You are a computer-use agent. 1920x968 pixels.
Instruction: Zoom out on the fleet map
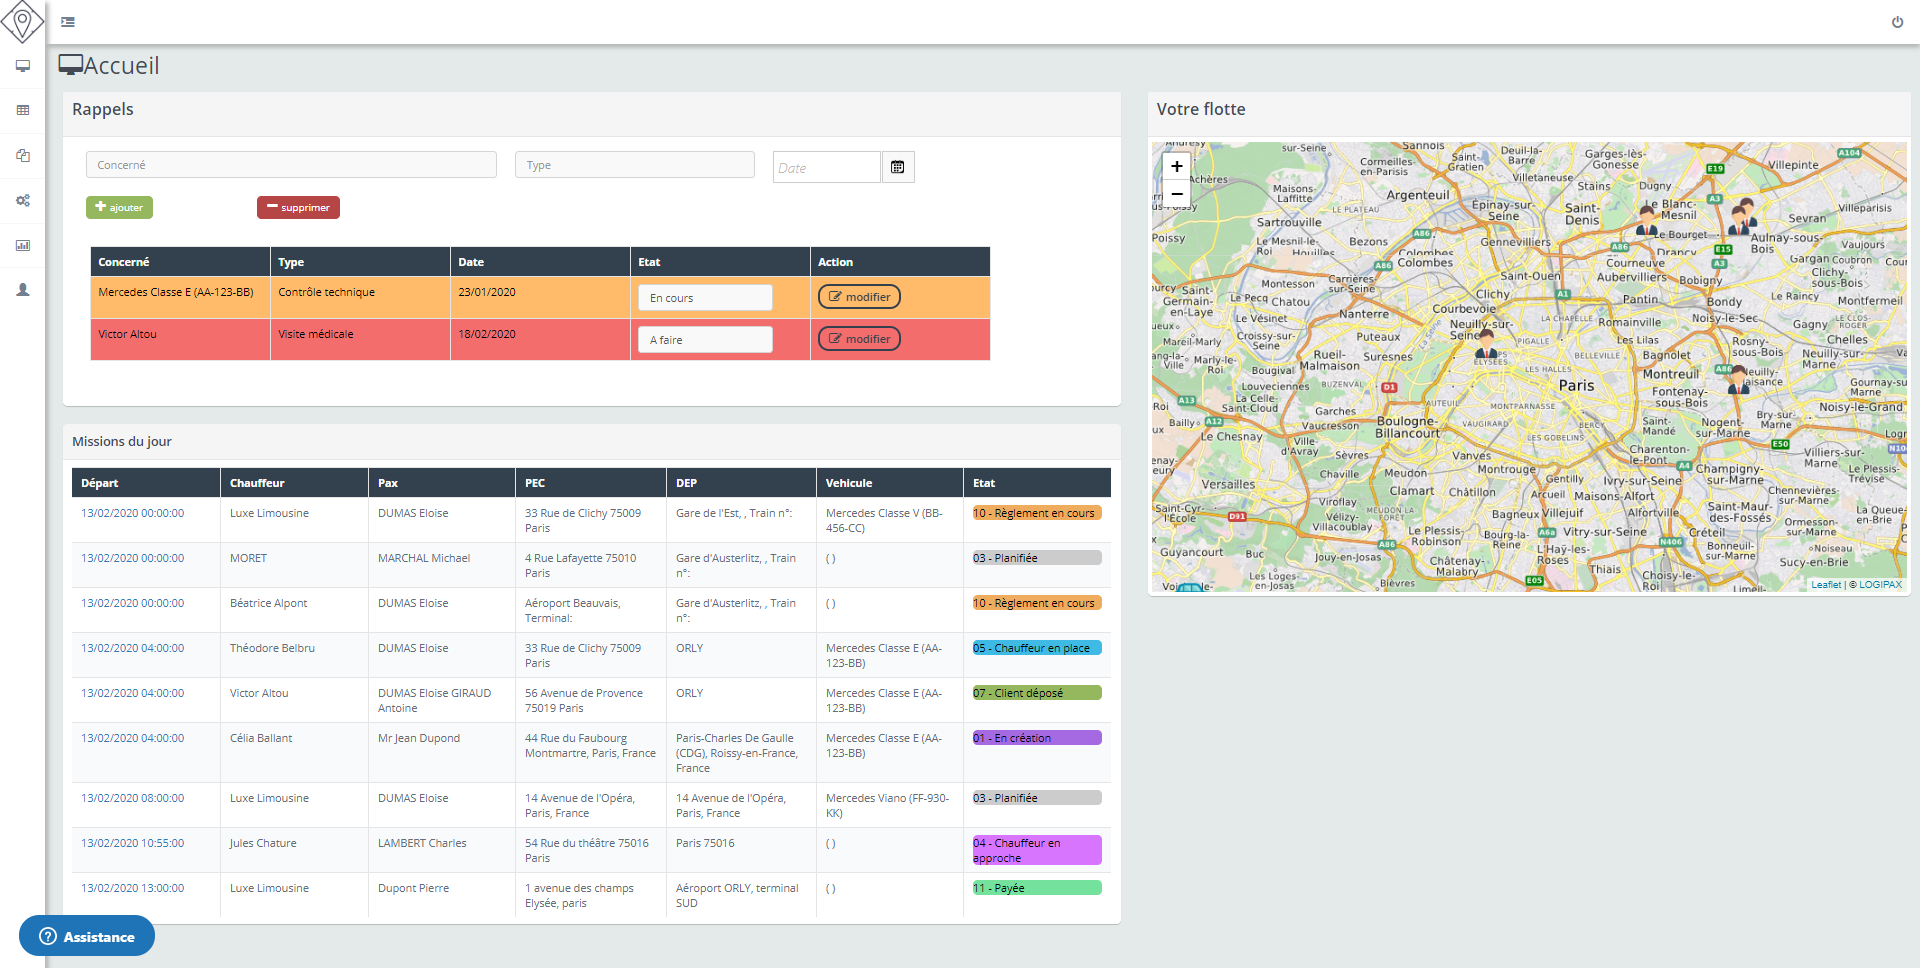pos(1177,194)
